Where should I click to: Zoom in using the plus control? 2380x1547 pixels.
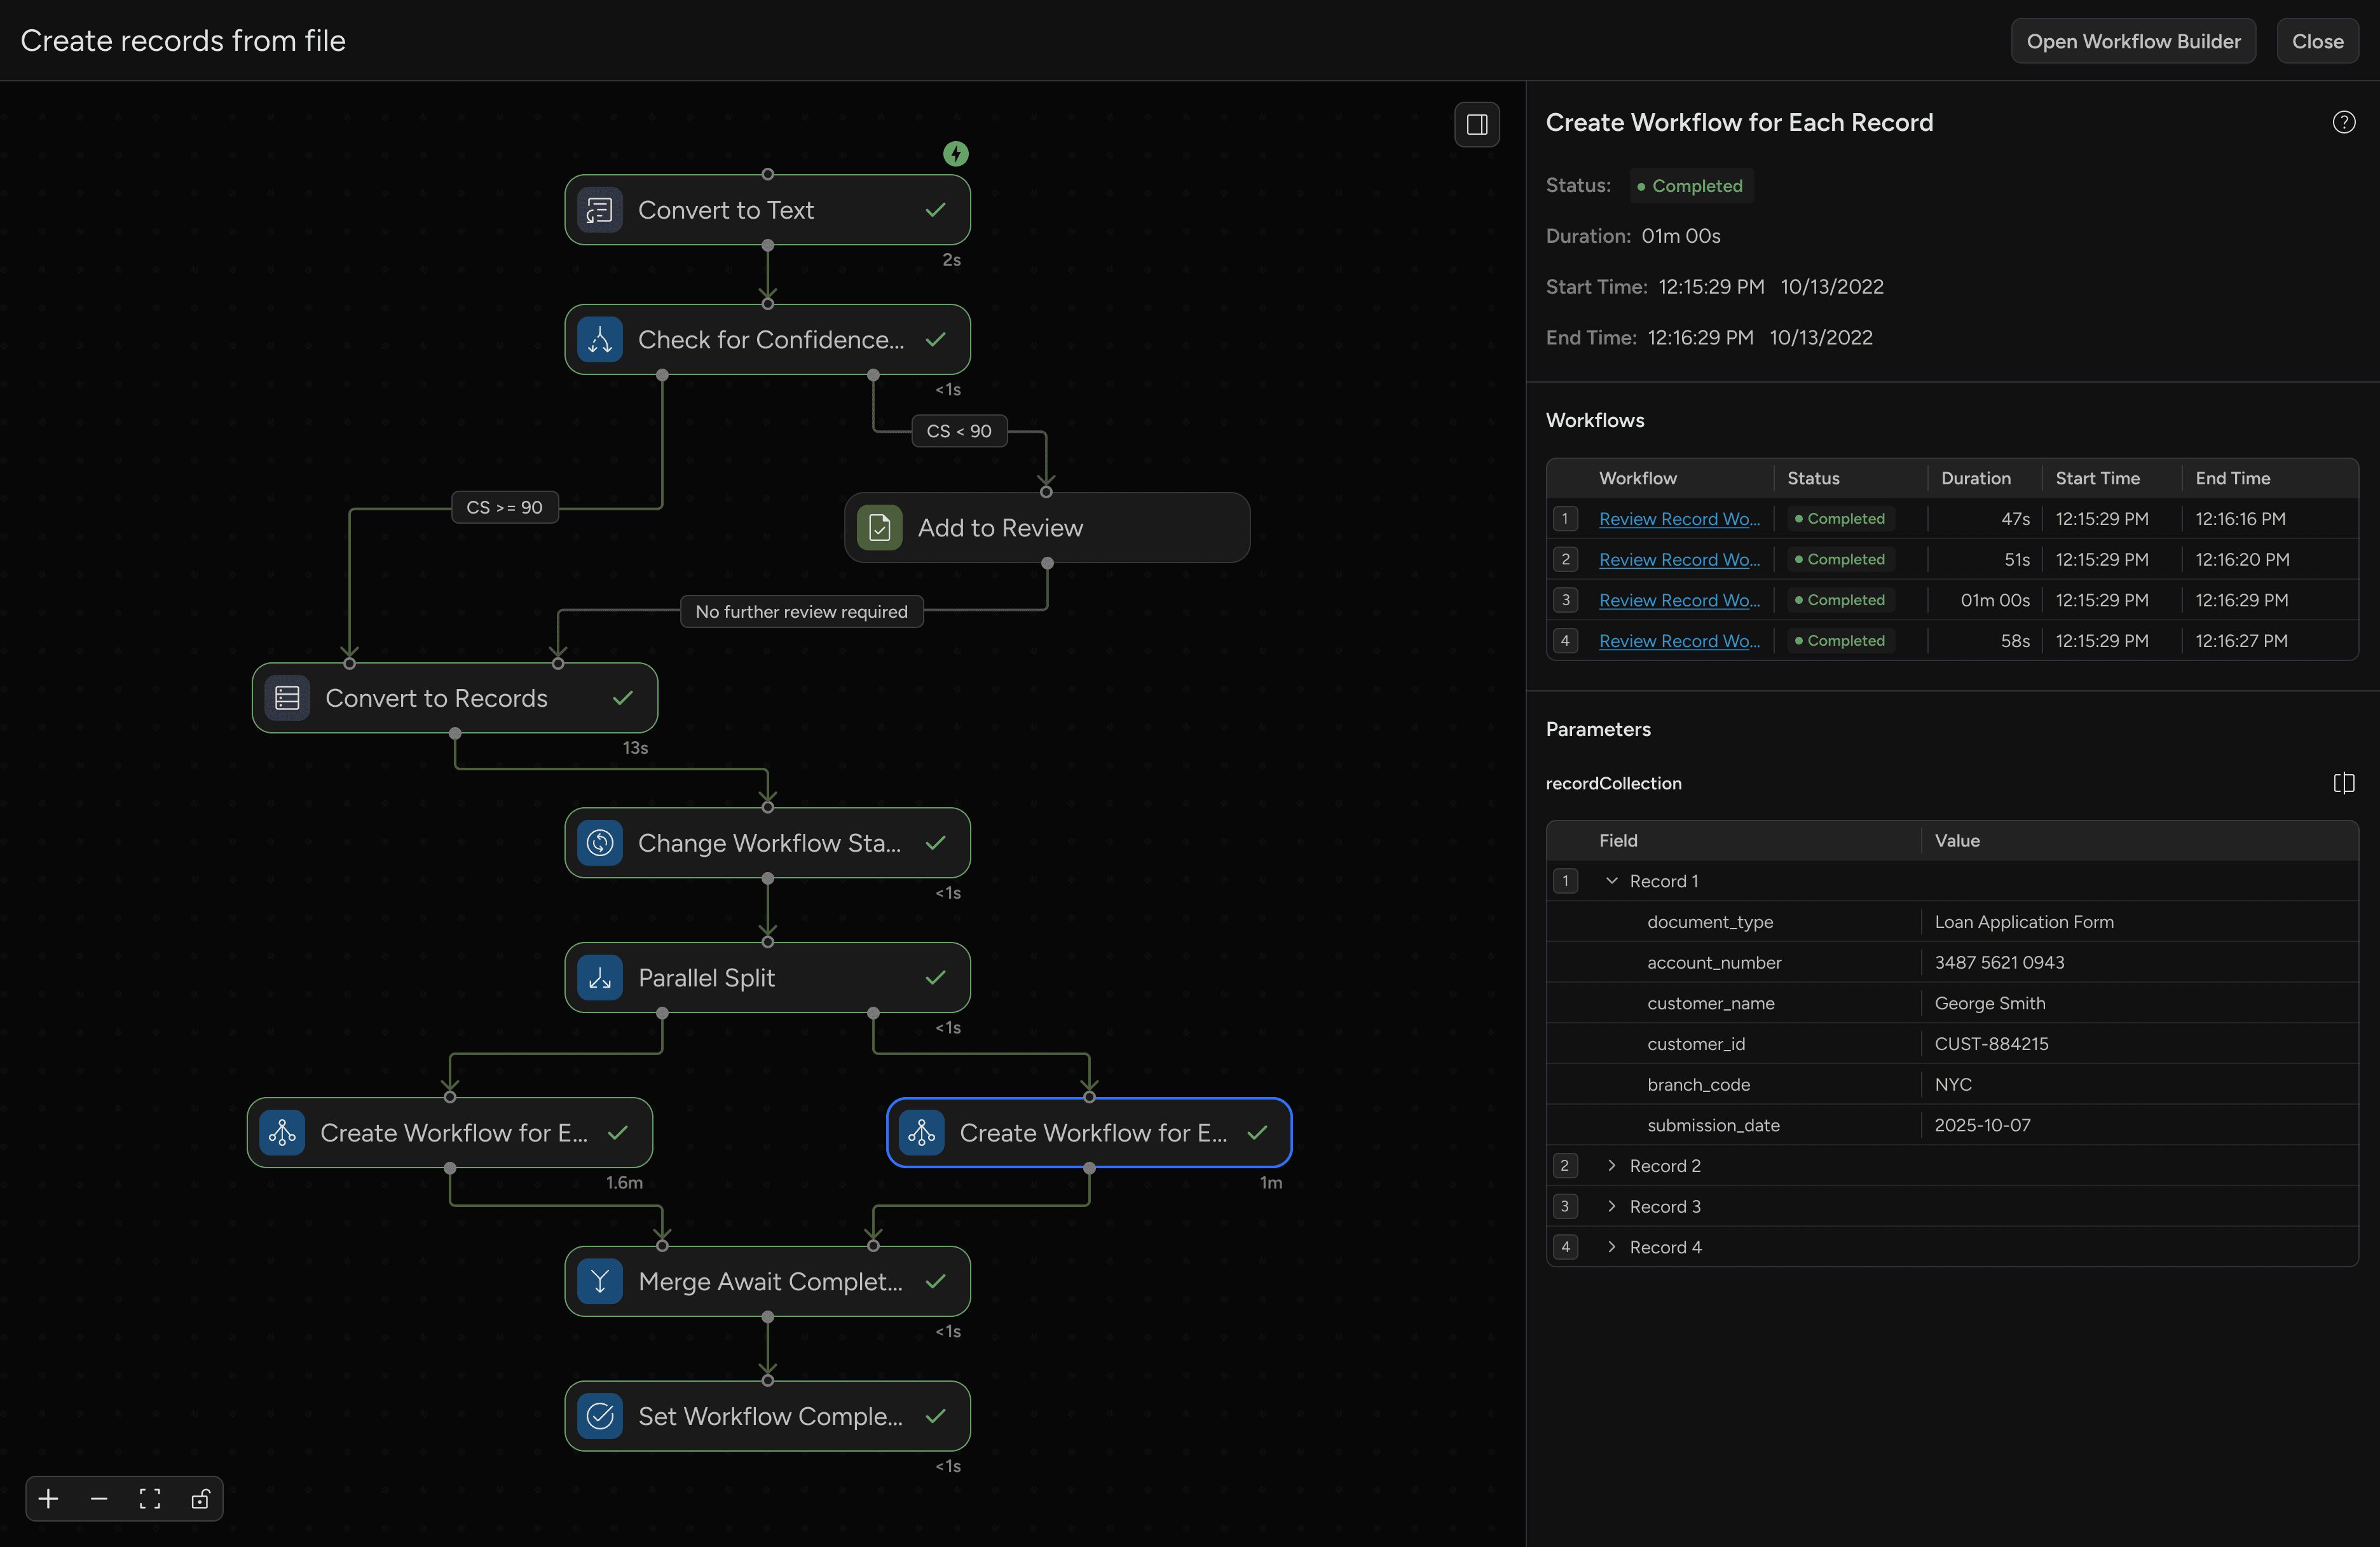point(47,1499)
